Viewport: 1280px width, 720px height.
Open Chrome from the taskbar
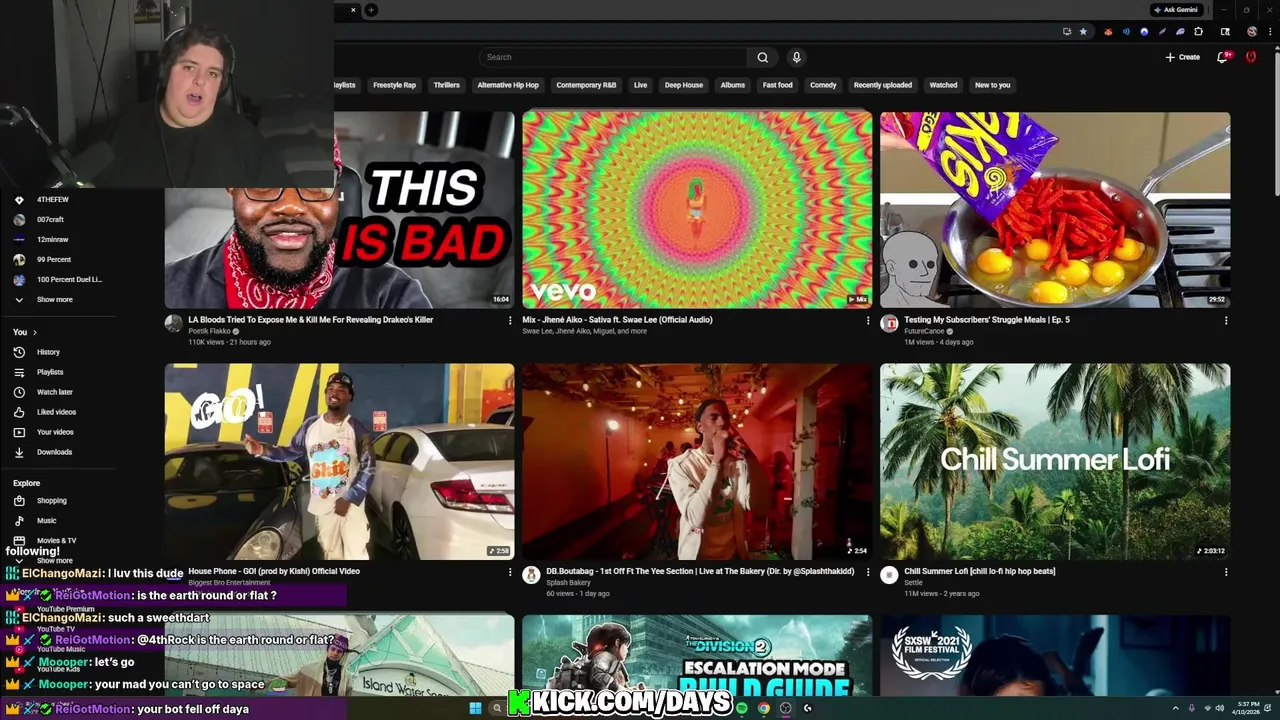763,708
